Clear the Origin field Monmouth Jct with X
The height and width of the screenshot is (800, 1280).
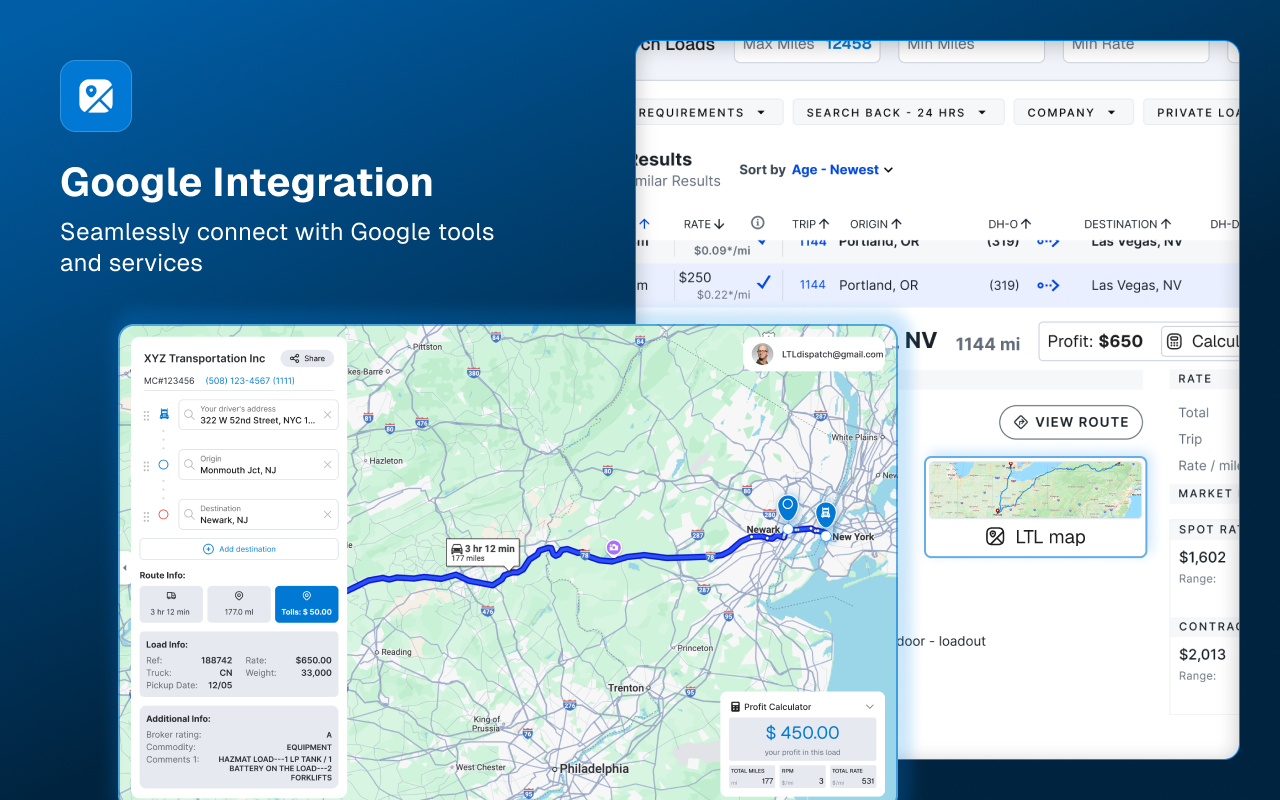tap(327, 465)
